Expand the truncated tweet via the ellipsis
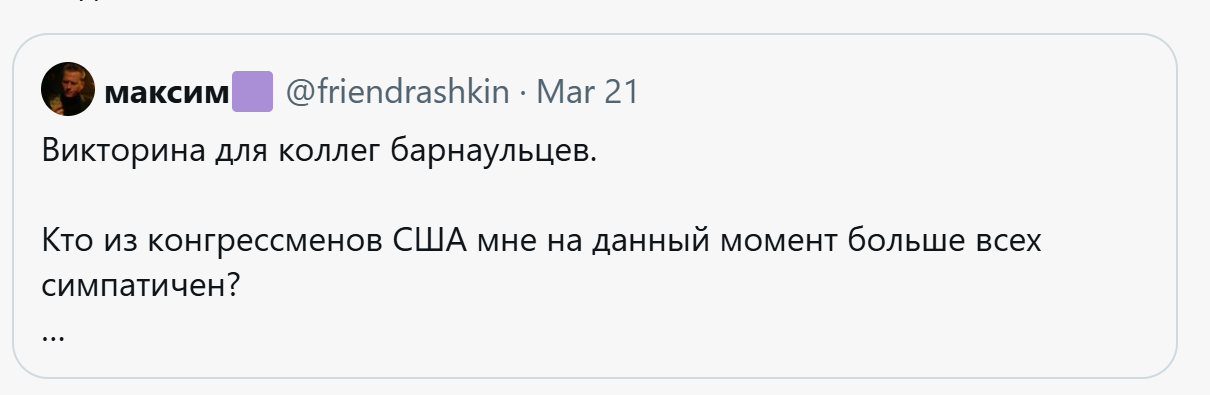The height and width of the screenshot is (395, 1210). pyautogui.click(x=53, y=336)
